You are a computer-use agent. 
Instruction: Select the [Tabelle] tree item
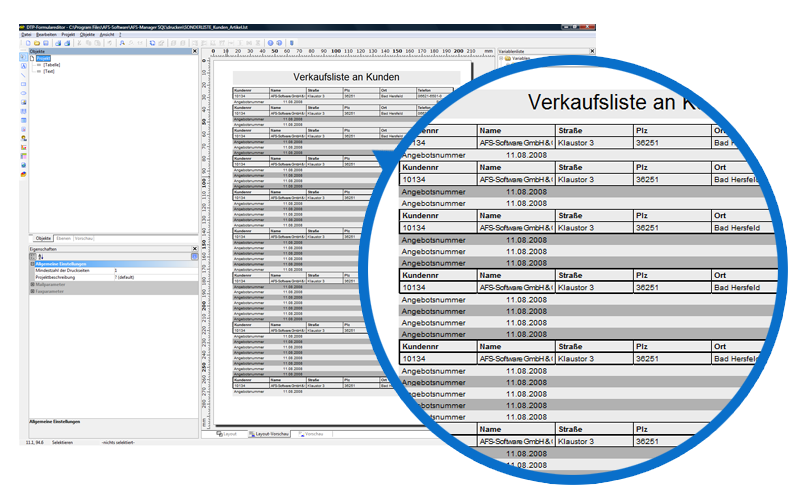click(x=52, y=65)
